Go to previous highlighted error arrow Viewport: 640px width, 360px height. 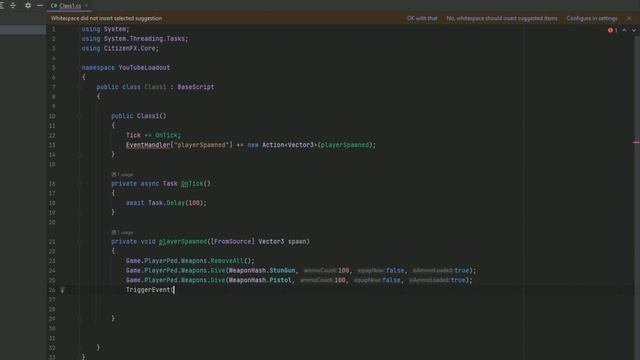[624, 30]
